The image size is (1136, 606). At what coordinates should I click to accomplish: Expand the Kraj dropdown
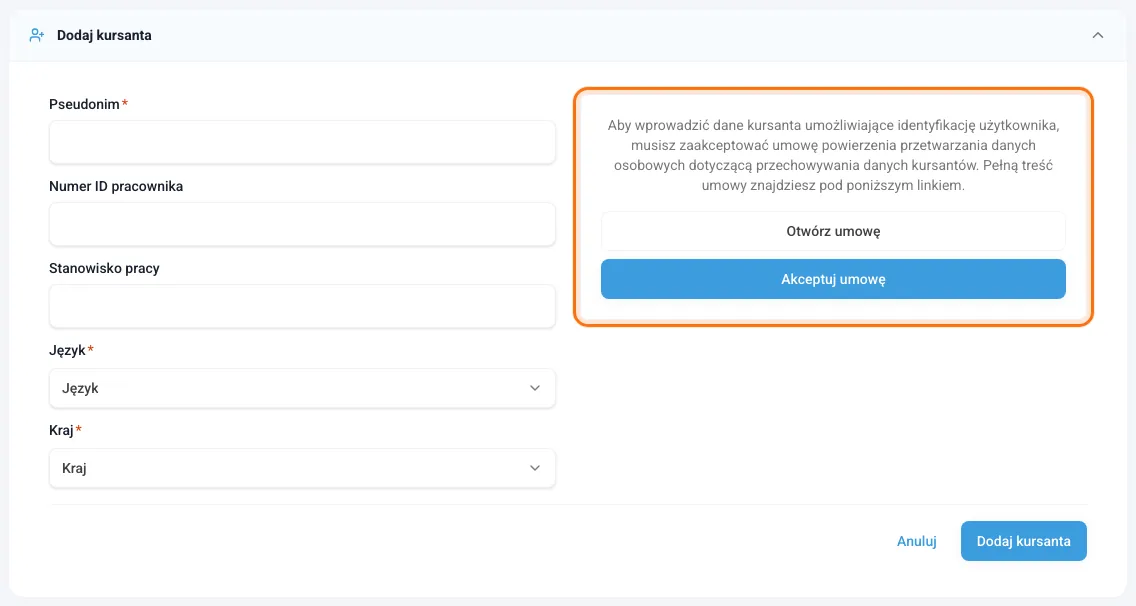pos(302,468)
